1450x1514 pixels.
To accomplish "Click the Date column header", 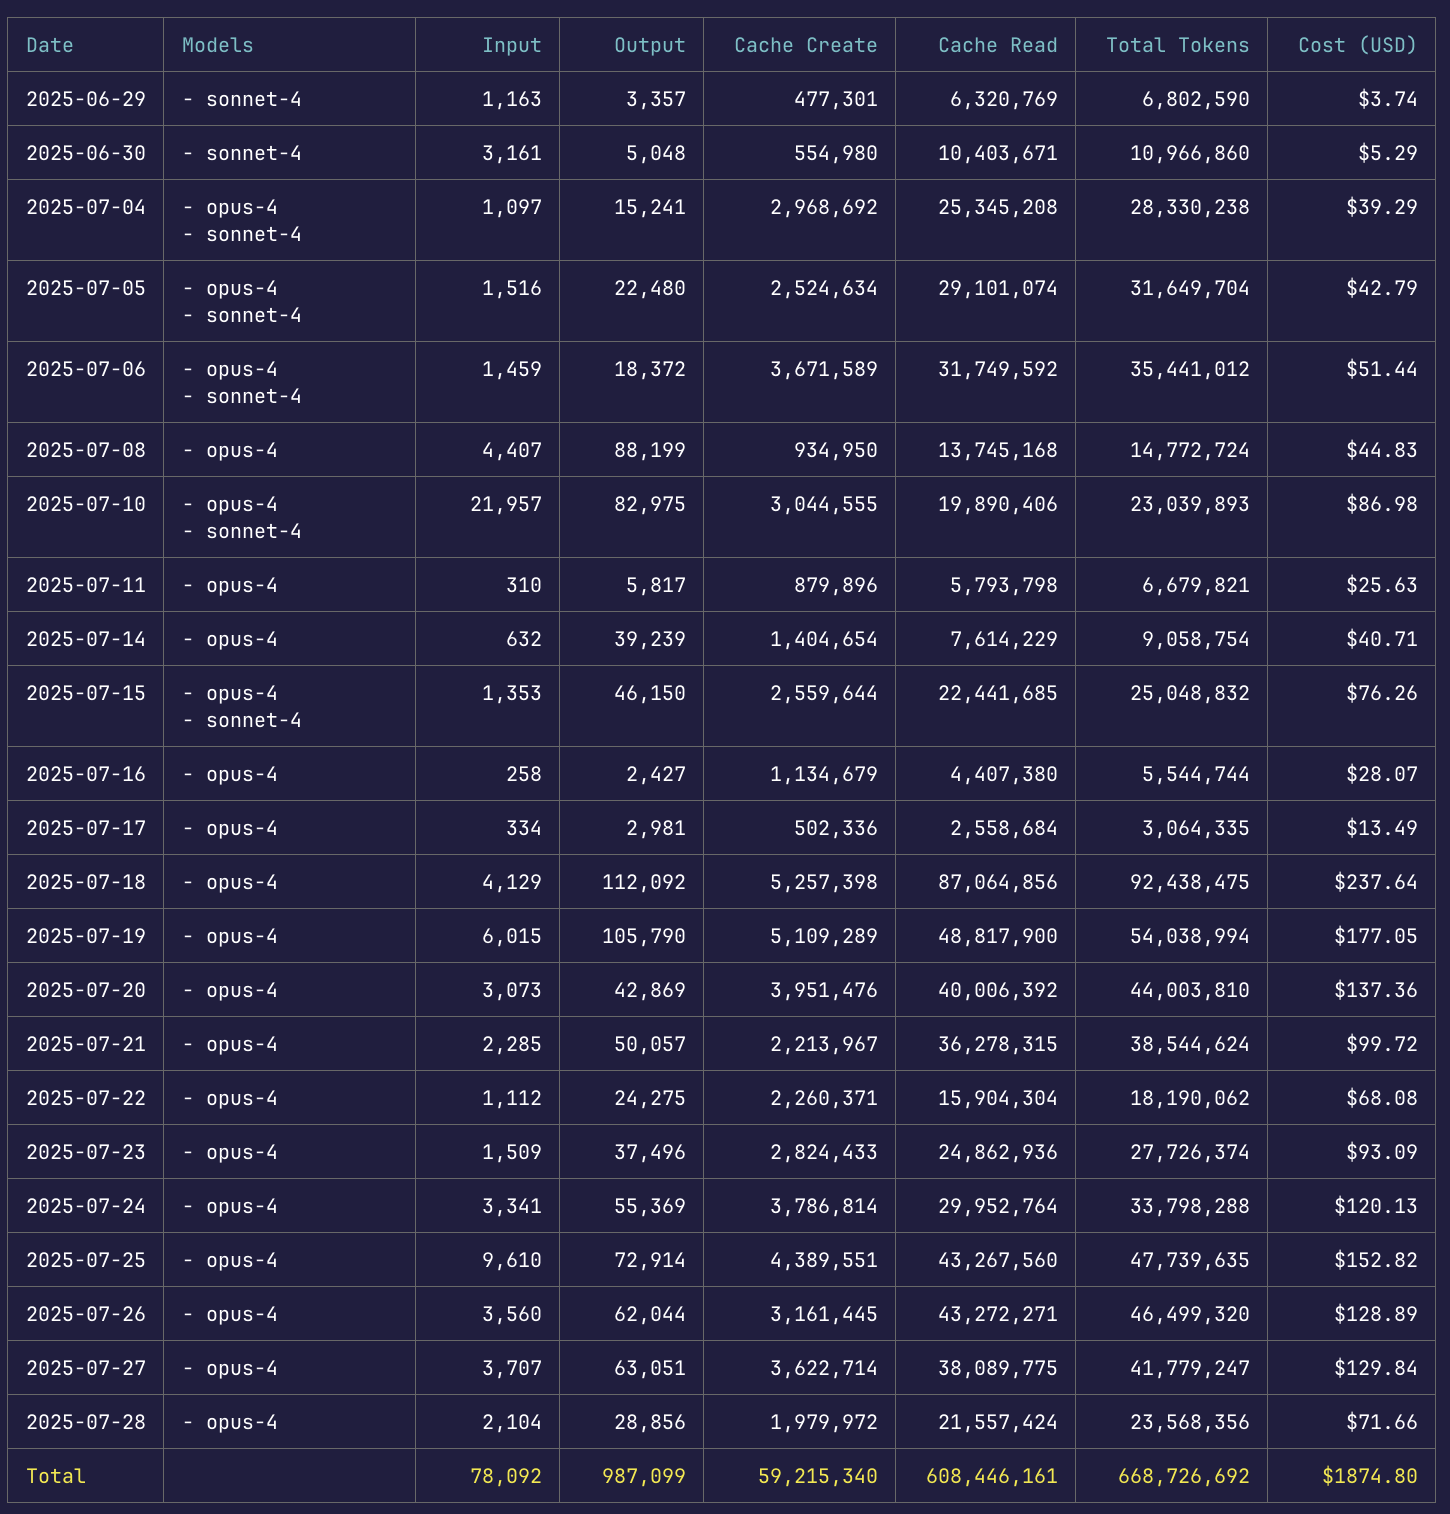I will click(x=50, y=45).
